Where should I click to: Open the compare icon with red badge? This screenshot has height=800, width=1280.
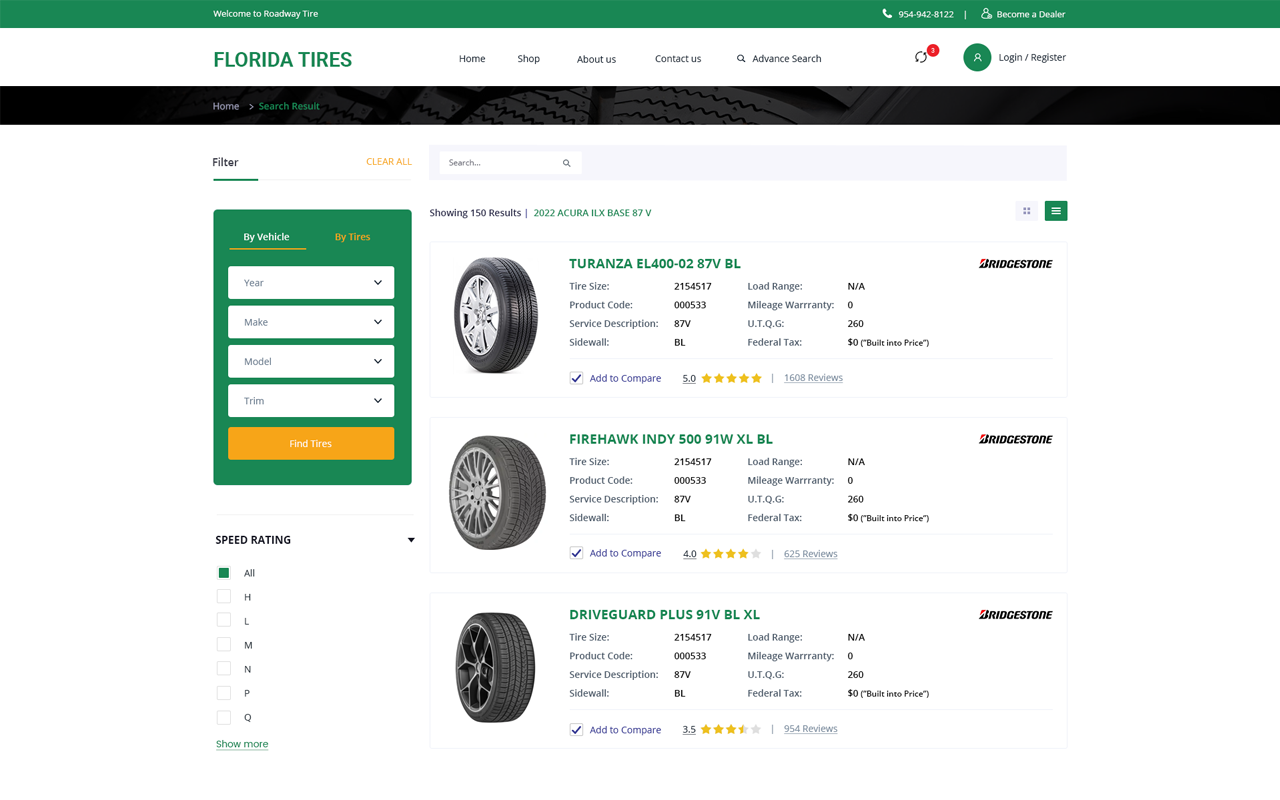coord(921,57)
